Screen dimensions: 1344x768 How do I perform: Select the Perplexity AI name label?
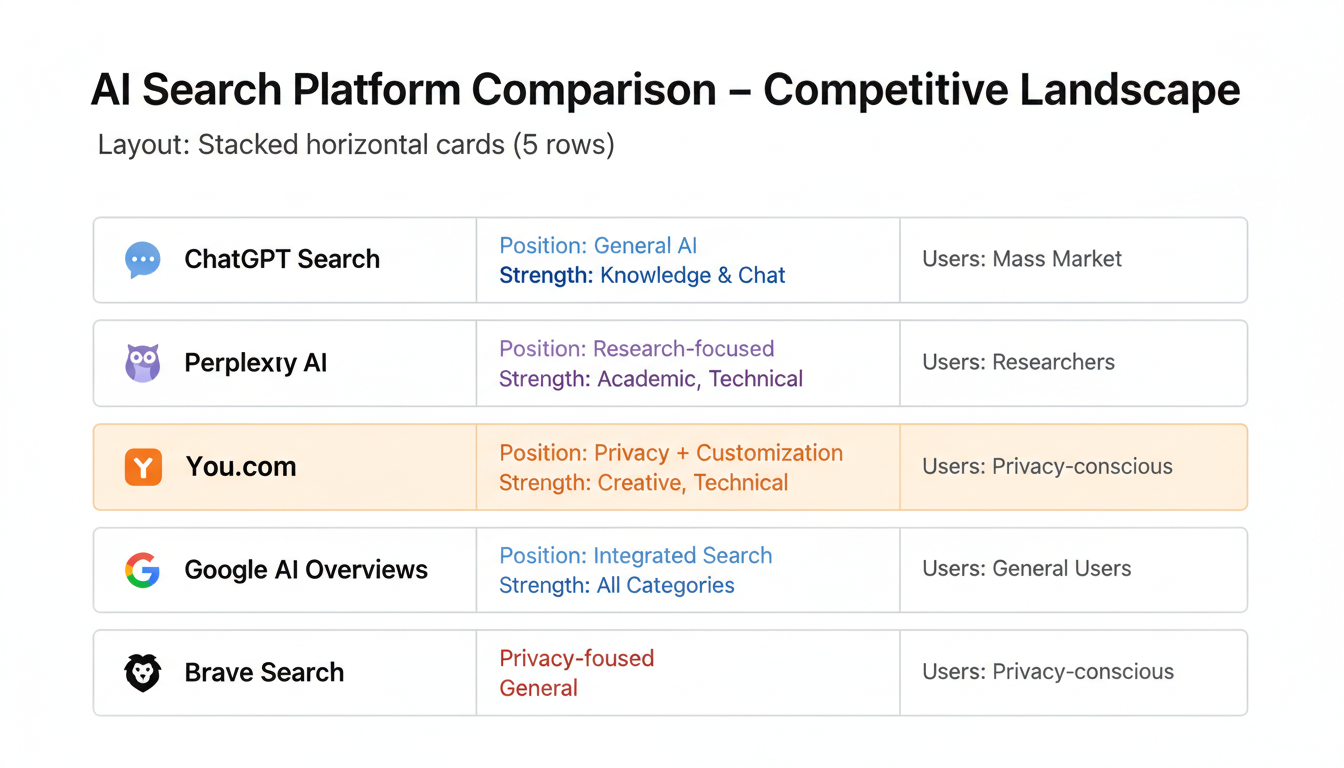click(256, 363)
